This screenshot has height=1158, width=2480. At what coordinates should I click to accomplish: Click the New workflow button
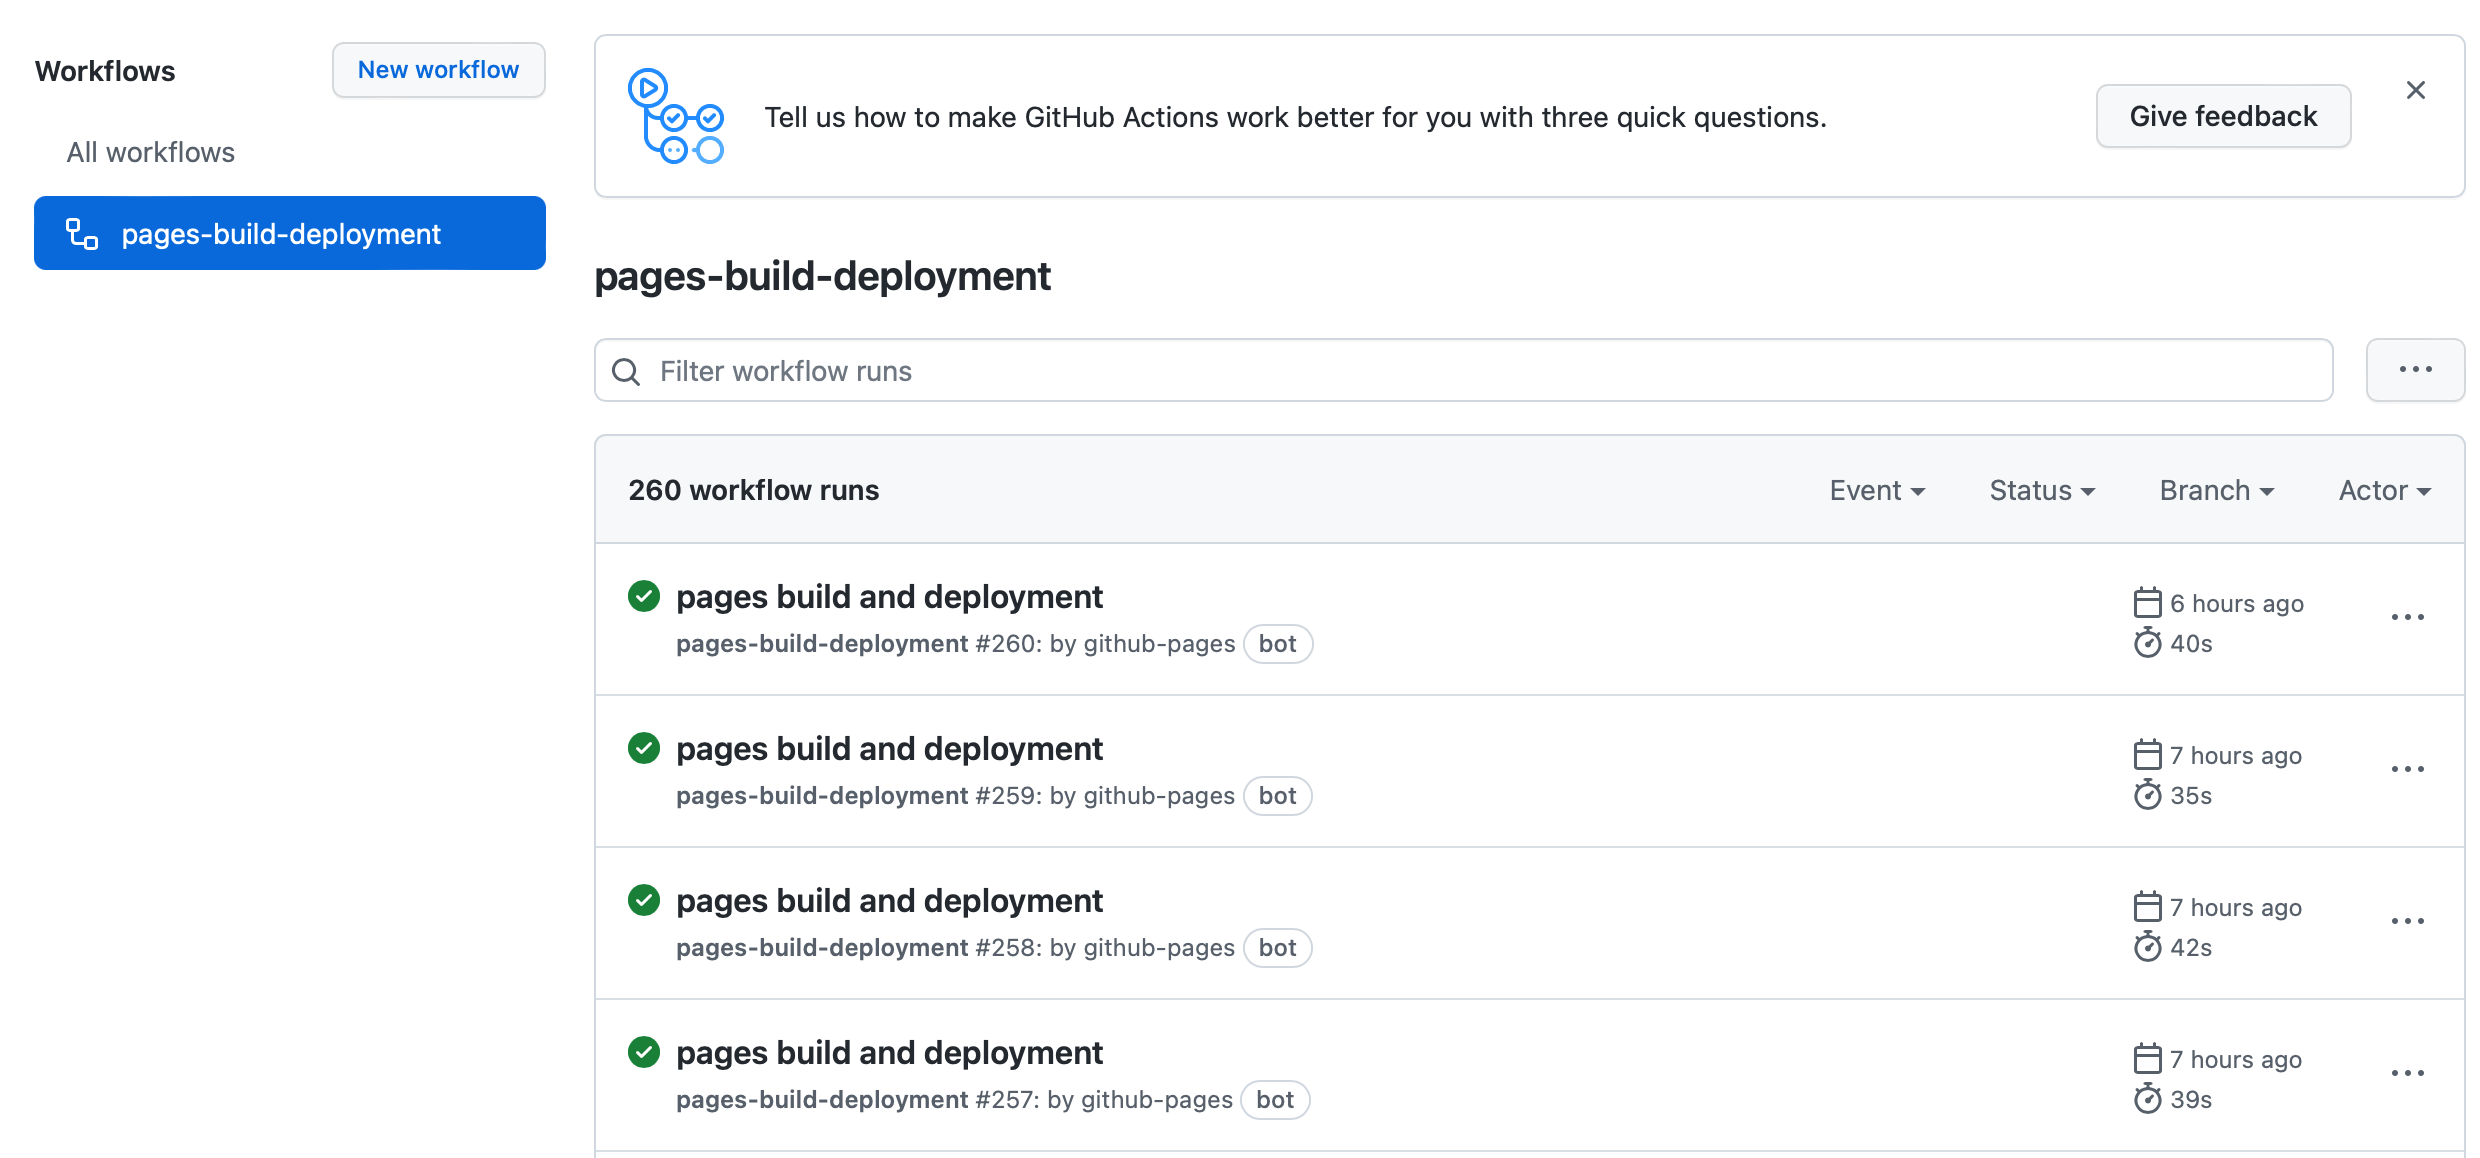tap(438, 70)
